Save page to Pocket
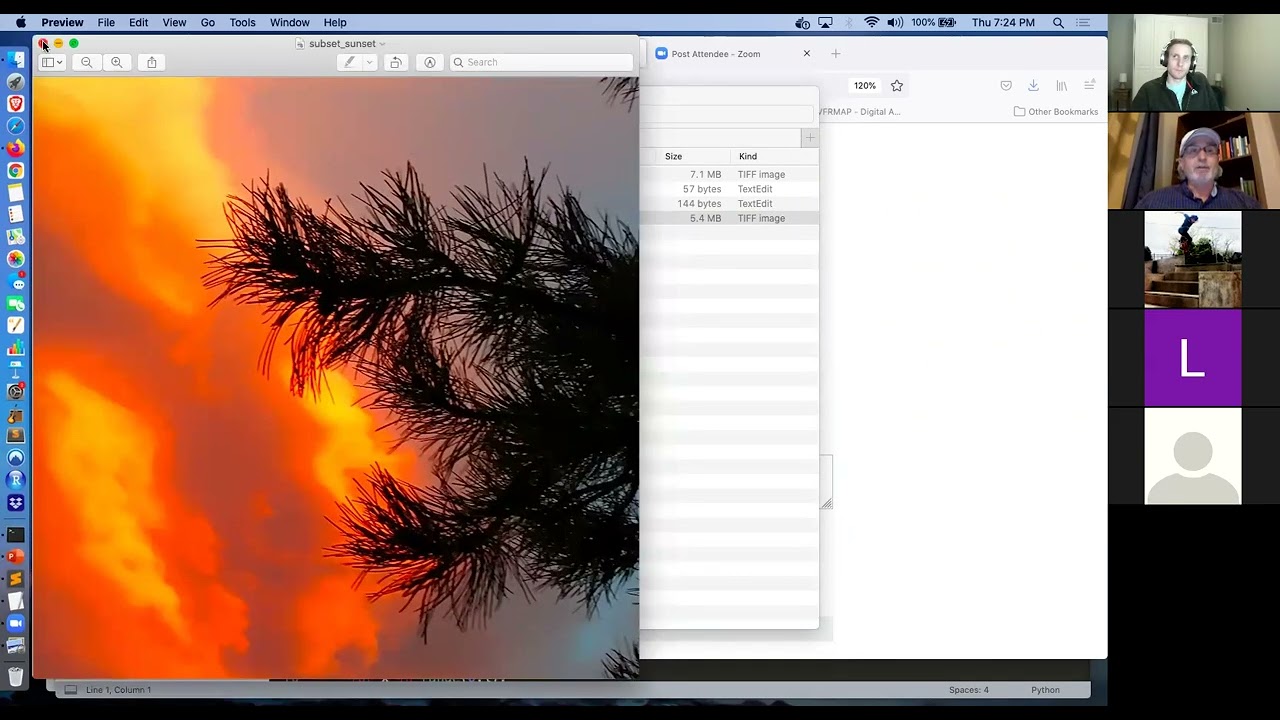 [1006, 86]
